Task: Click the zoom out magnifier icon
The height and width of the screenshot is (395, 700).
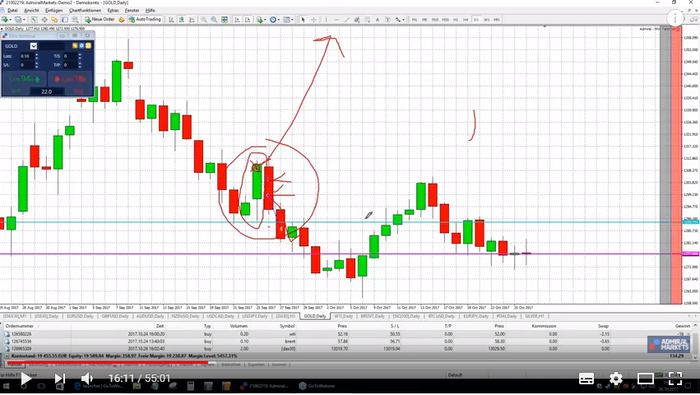Action: point(214,20)
